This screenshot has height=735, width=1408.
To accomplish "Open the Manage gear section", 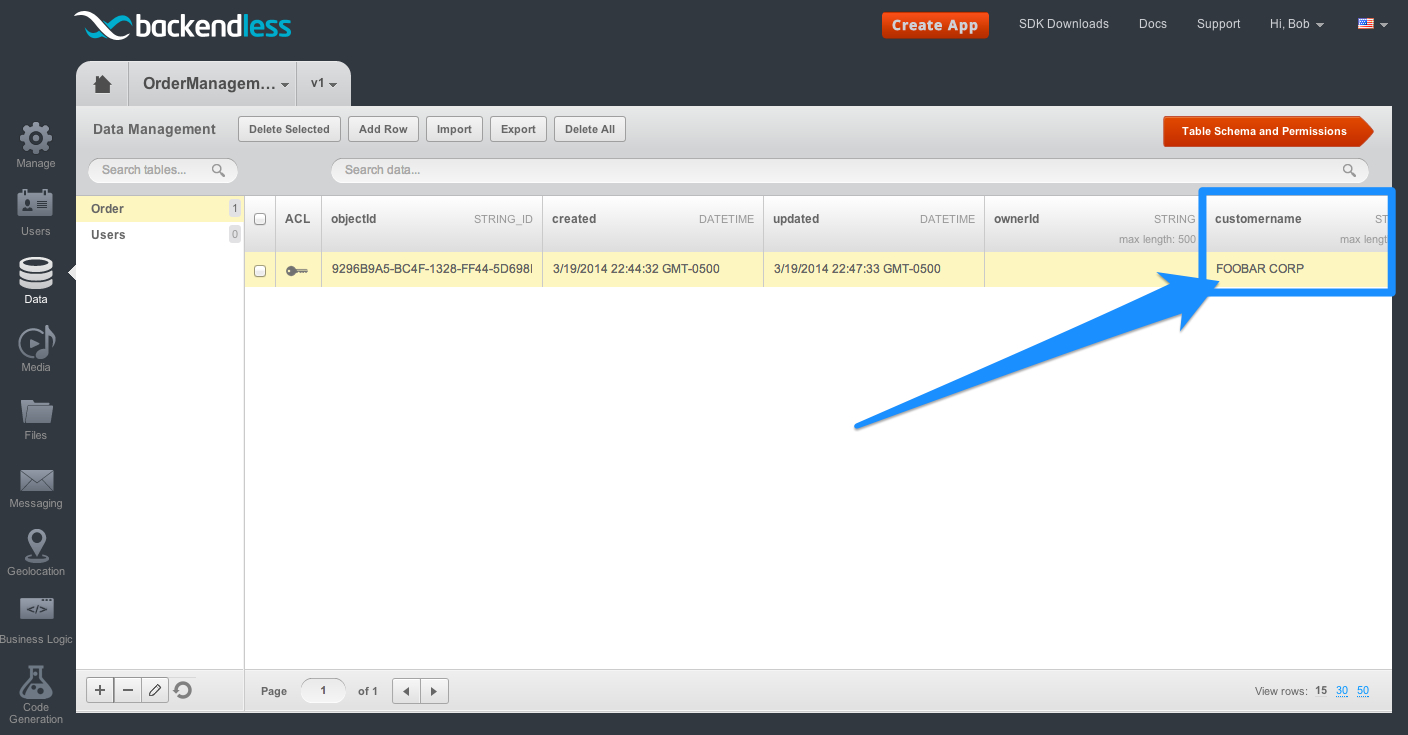I will [36, 145].
